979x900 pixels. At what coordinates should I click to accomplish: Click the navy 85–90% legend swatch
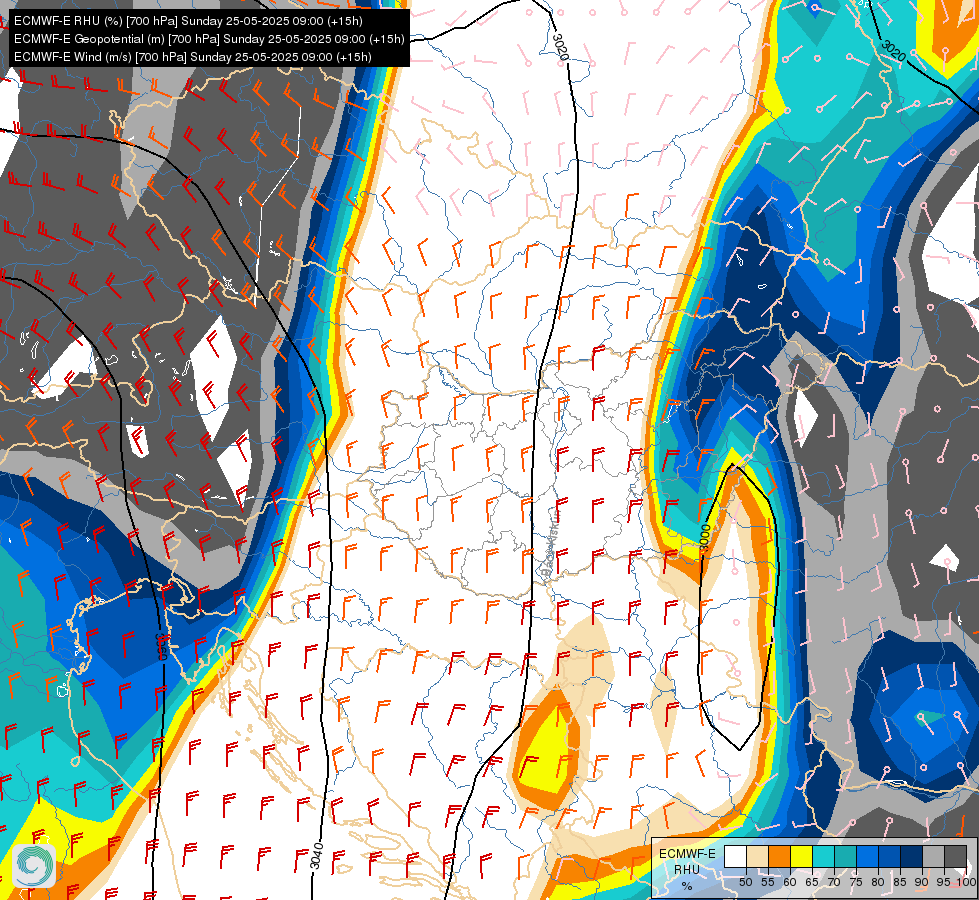tap(912, 856)
